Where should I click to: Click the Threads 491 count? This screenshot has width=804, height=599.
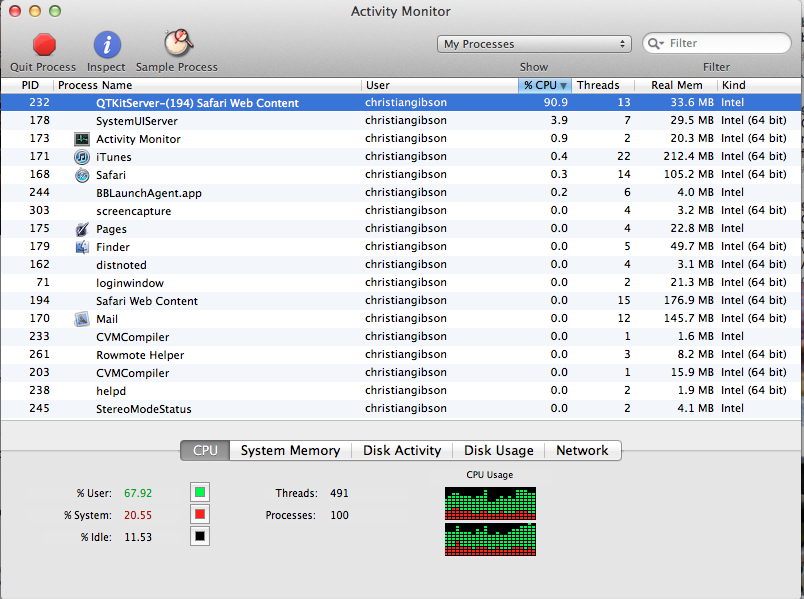pos(339,493)
